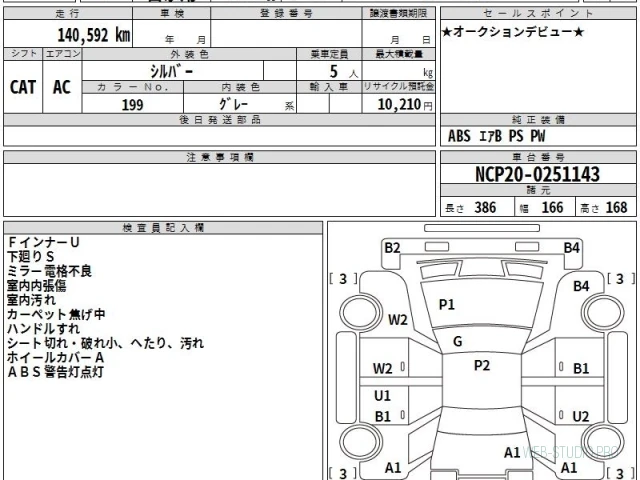Screen dimensions: 640x480
Task: Click the exterior color シルバー value
Action: [171, 71]
